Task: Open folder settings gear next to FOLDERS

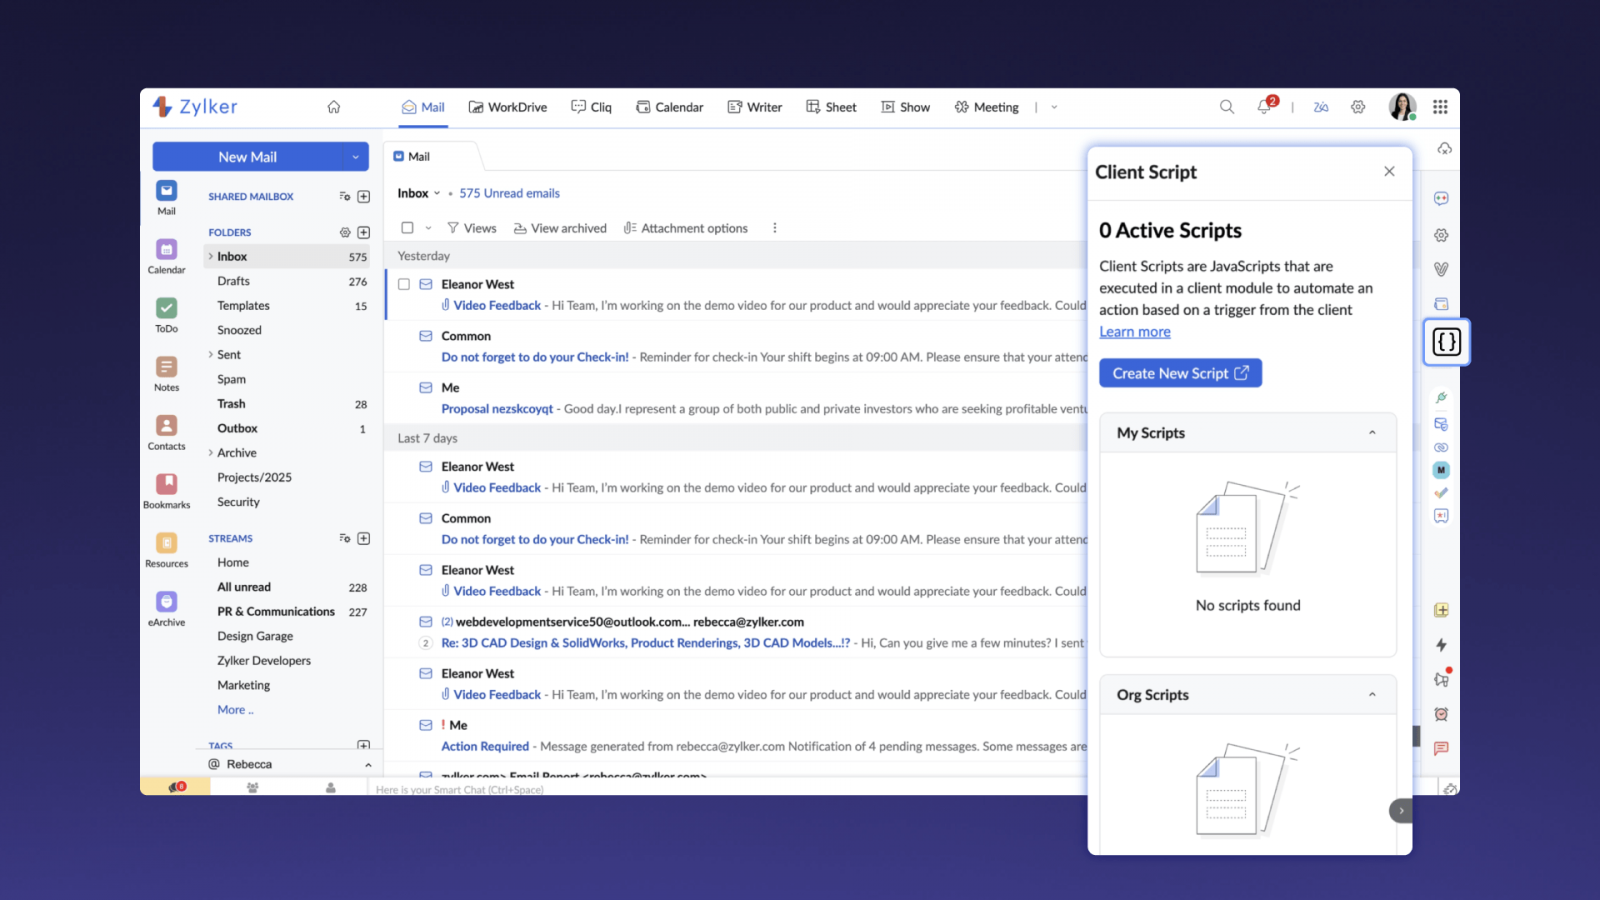Action: (345, 232)
